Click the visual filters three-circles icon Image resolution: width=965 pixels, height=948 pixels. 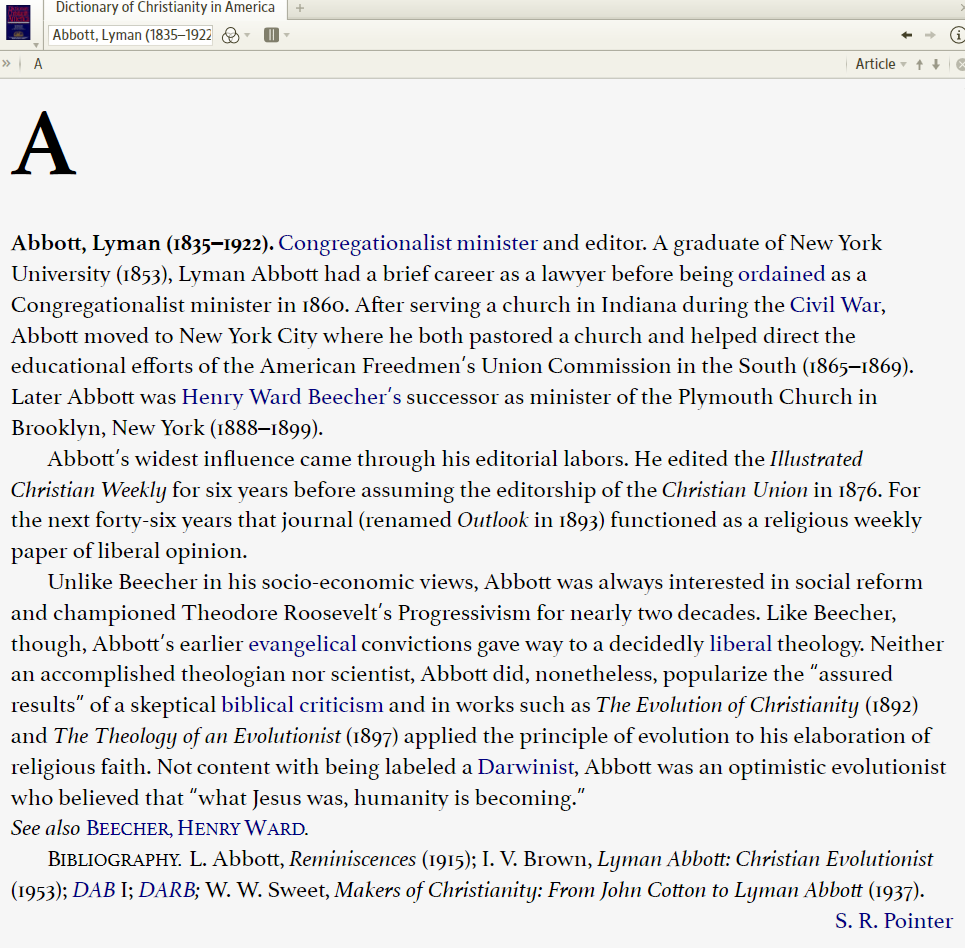point(230,35)
